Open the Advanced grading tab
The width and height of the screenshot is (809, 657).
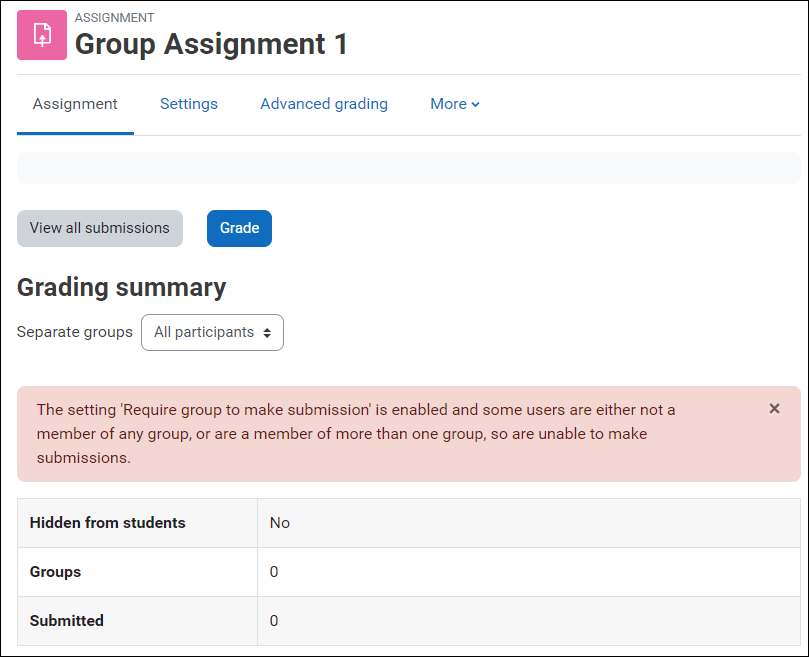click(323, 103)
